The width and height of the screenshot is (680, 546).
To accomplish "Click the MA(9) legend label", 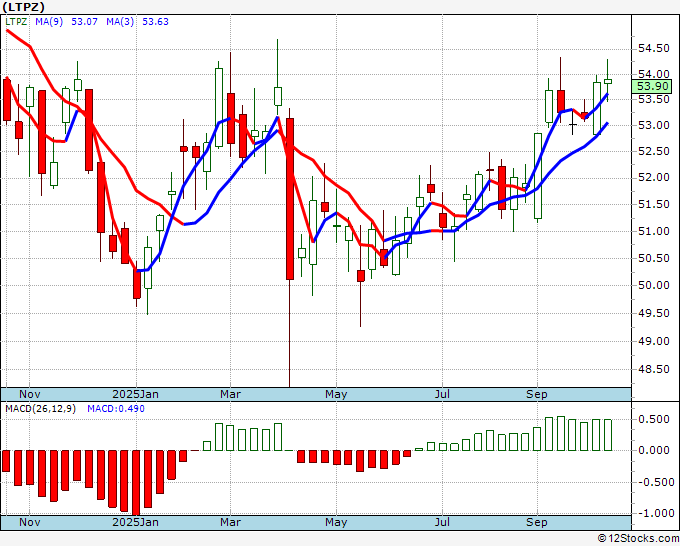I will pos(49,22).
